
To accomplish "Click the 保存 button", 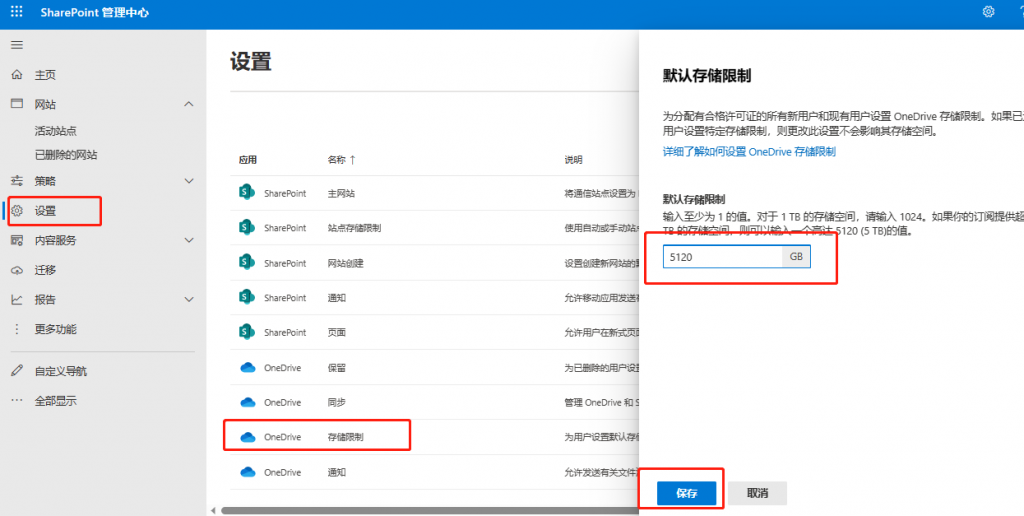I will coord(686,493).
